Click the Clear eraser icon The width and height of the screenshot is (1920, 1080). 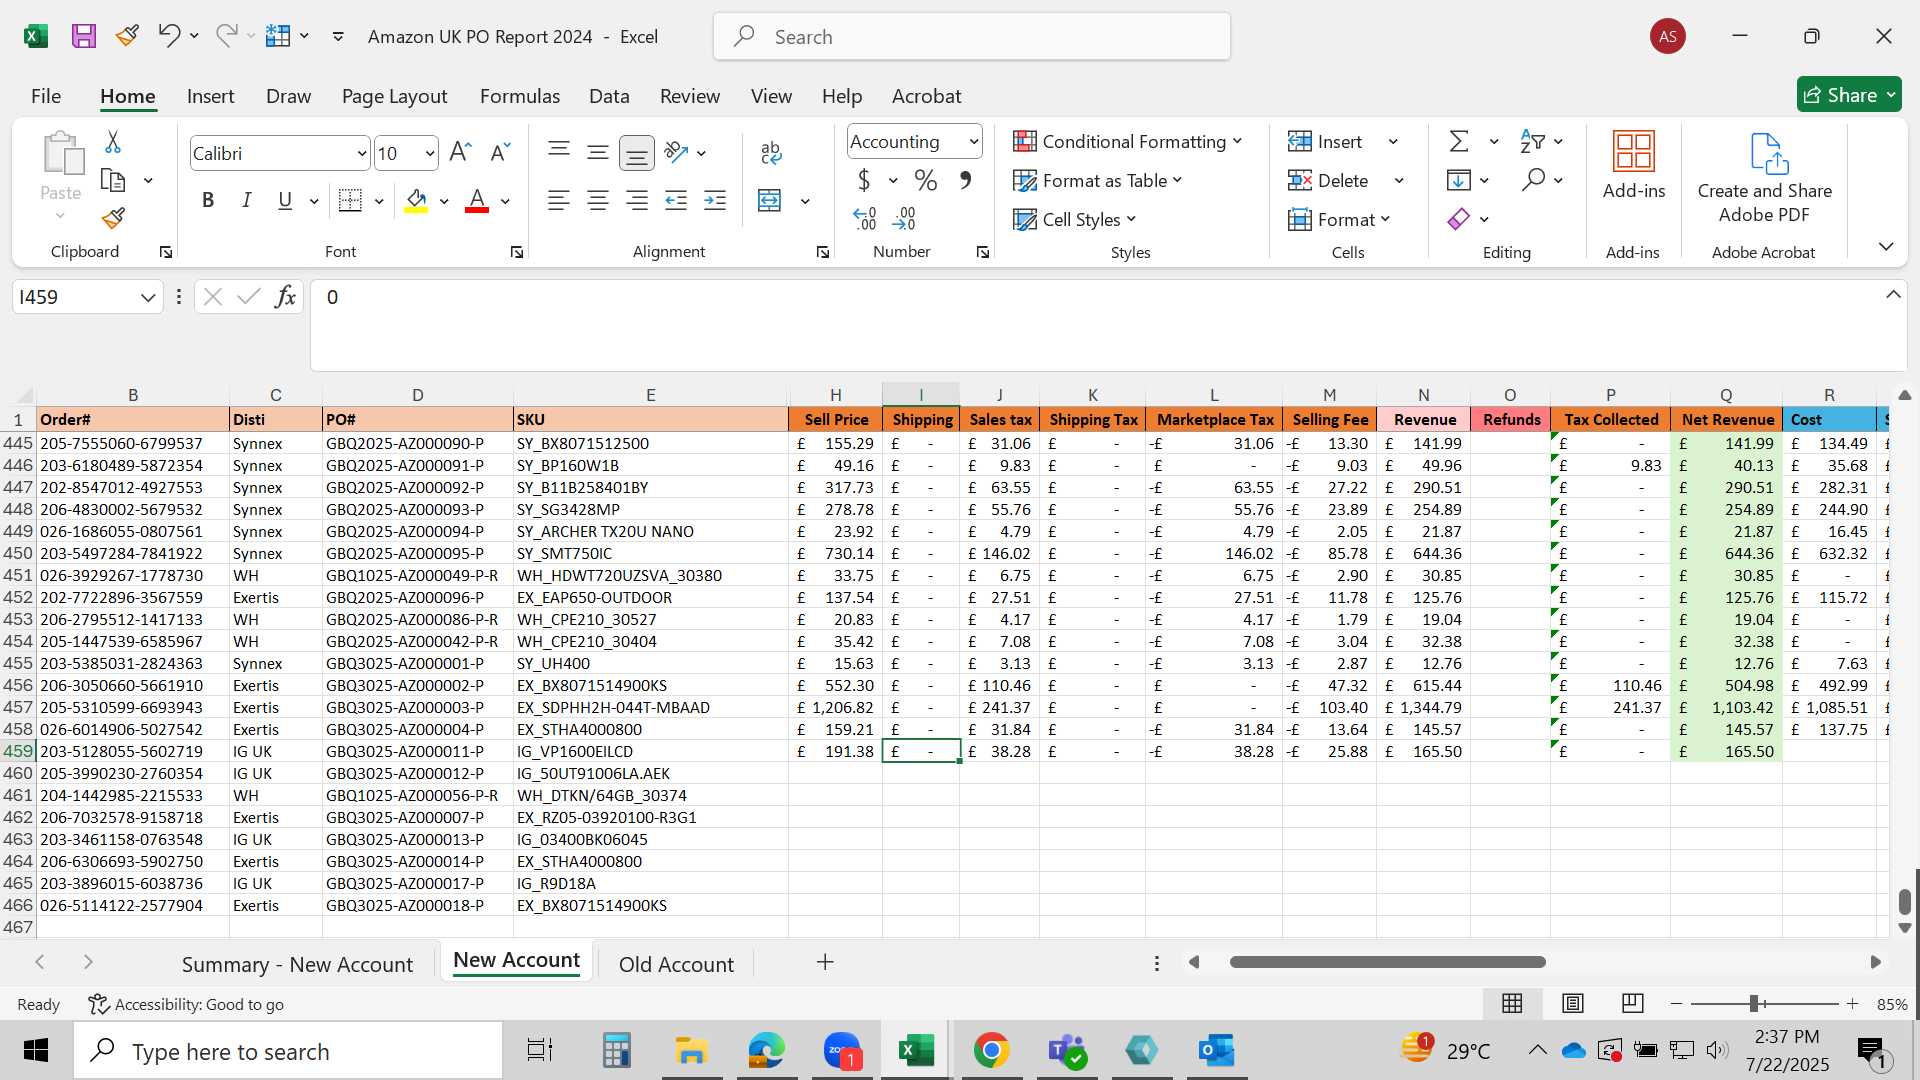tap(1459, 218)
